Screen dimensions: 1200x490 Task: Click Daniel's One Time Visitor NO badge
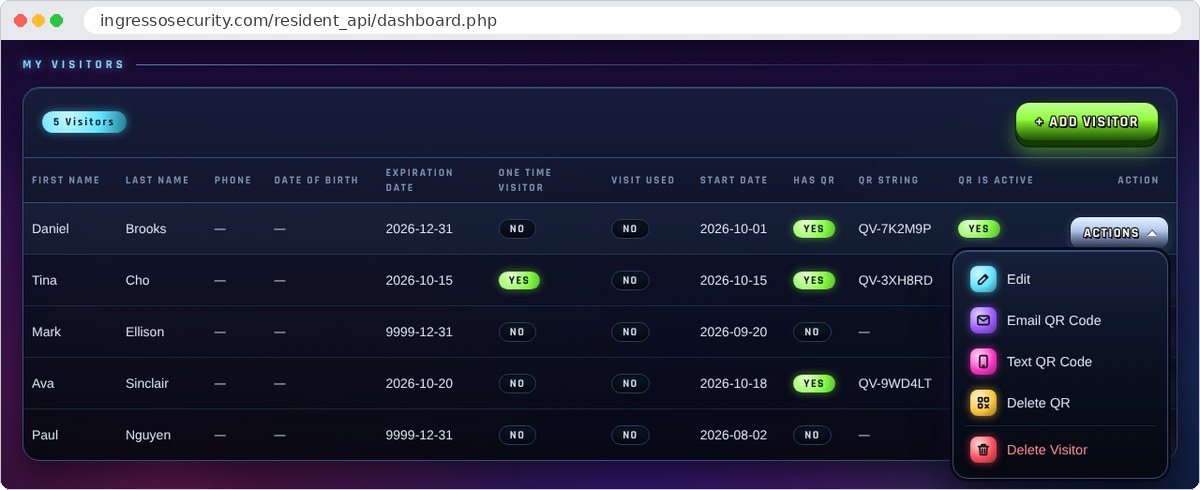point(517,229)
